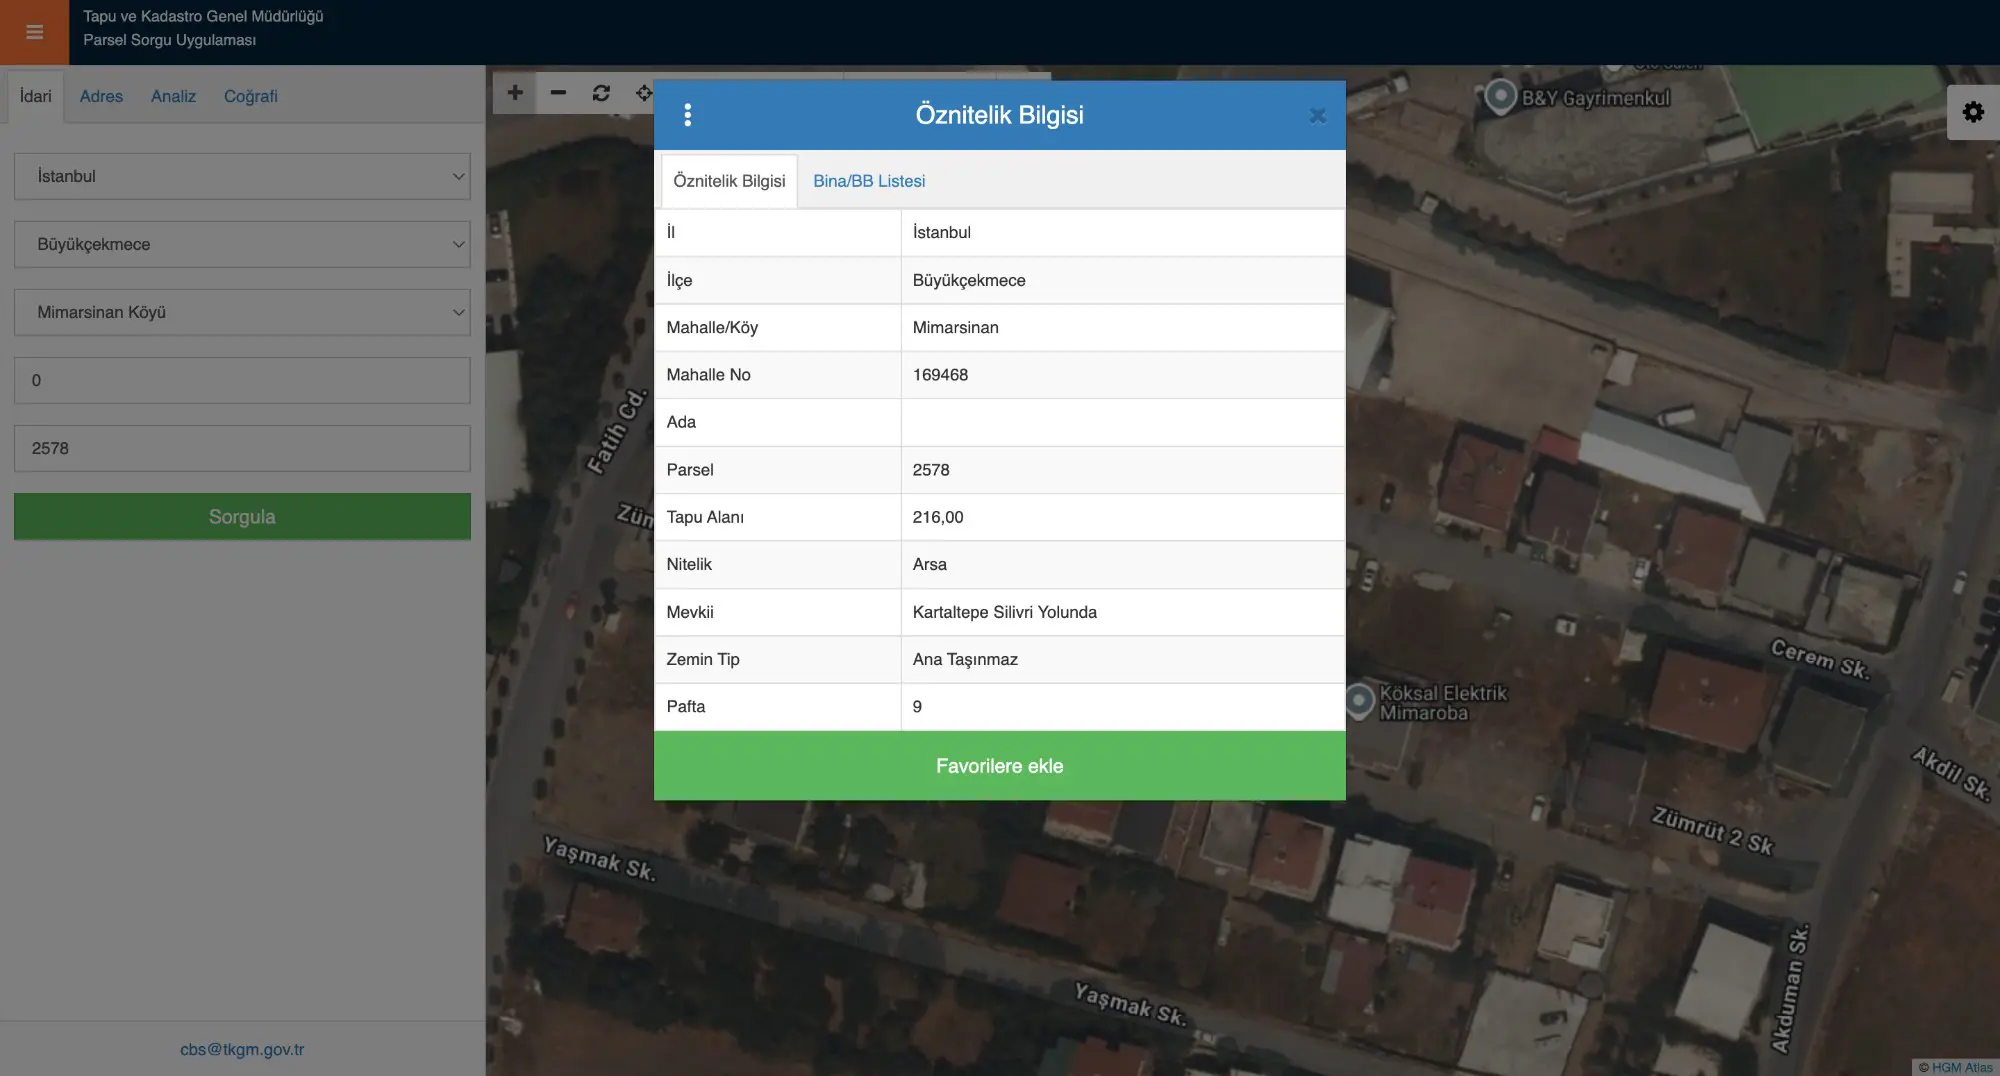Switch to the Analiz tab
Viewport: 2000px width, 1076px height.
[173, 96]
